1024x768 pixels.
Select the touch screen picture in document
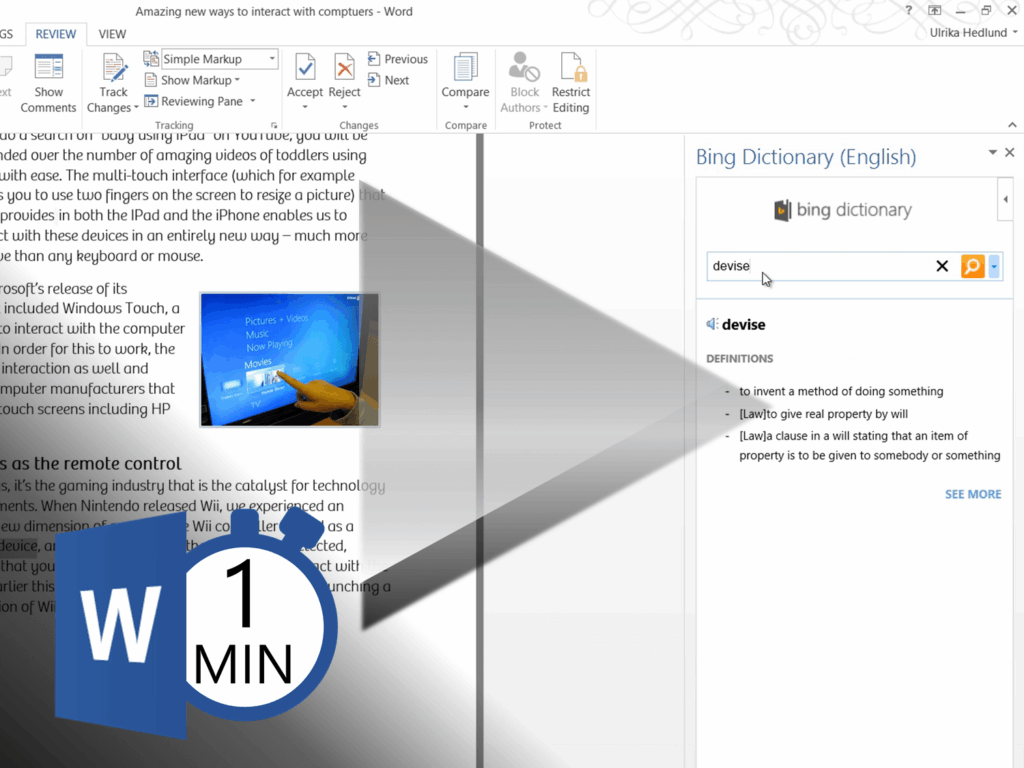click(289, 359)
